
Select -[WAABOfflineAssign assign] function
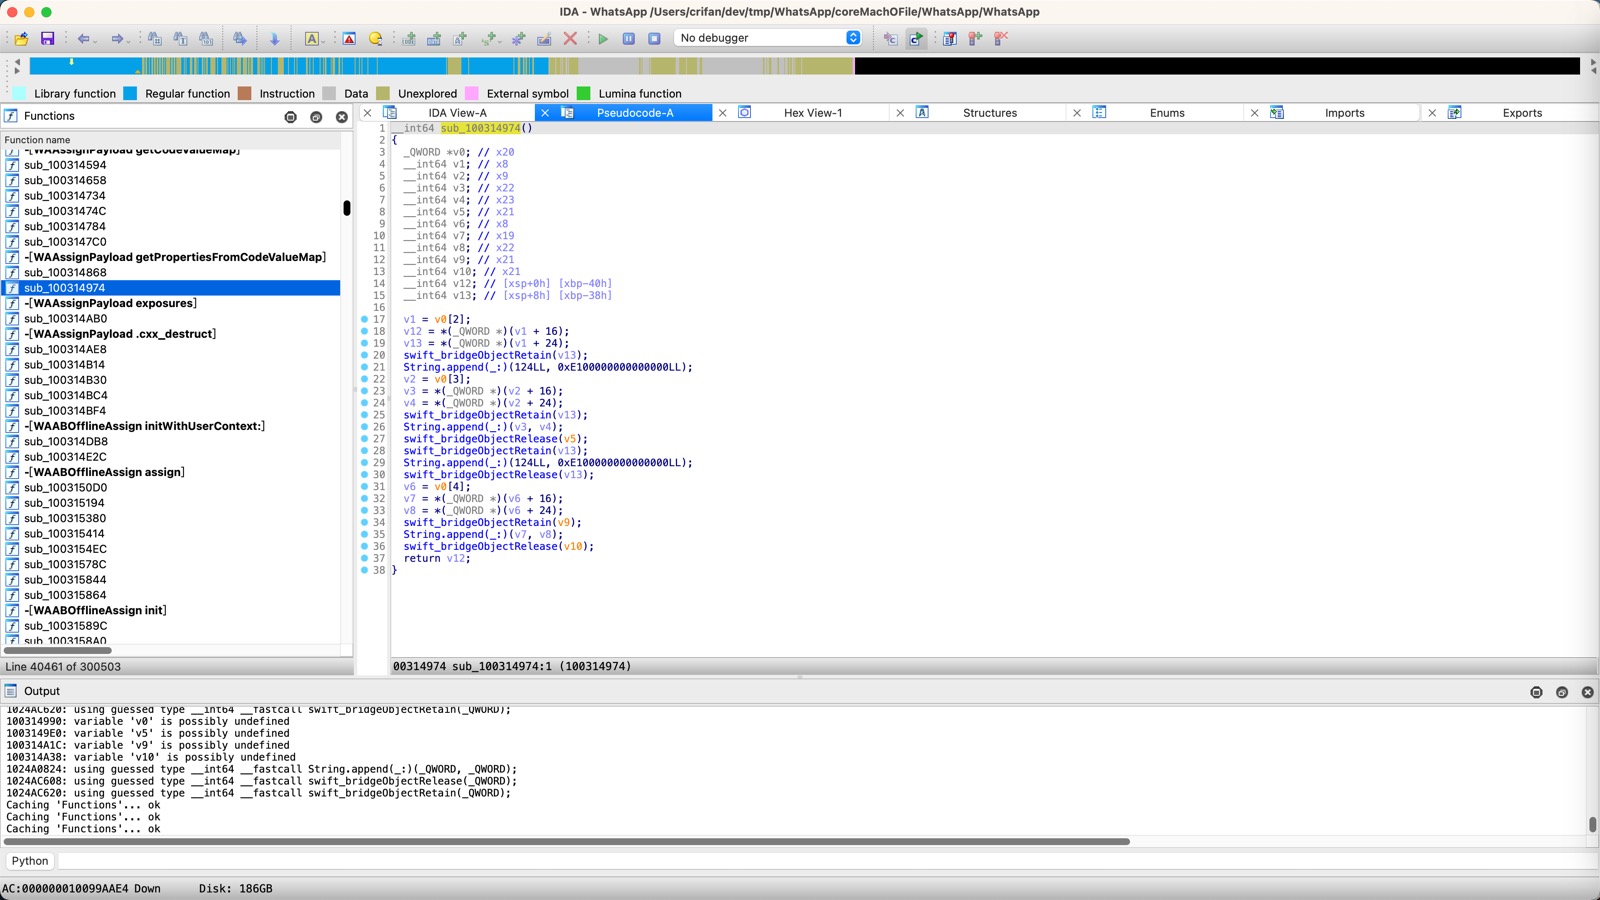tap(170, 472)
